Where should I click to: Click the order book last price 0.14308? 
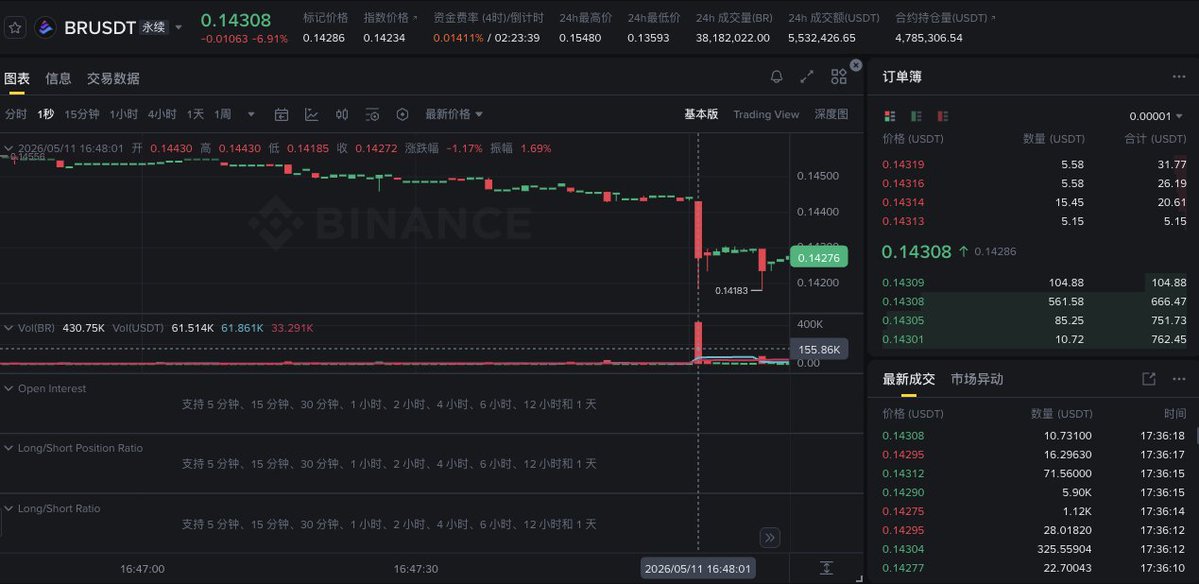(x=916, y=251)
